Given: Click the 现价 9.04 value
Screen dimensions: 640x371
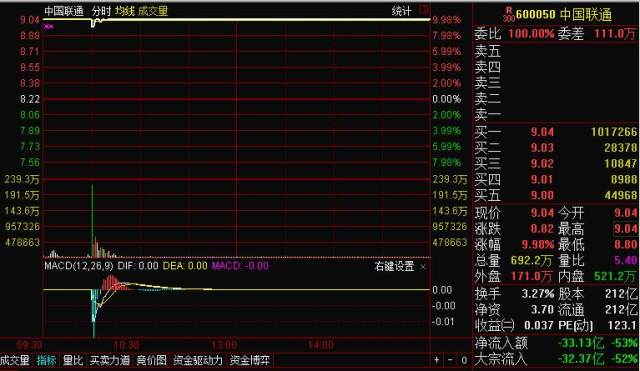Looking at the screenshot, I should pyautogui.click(x=542, y=213).
